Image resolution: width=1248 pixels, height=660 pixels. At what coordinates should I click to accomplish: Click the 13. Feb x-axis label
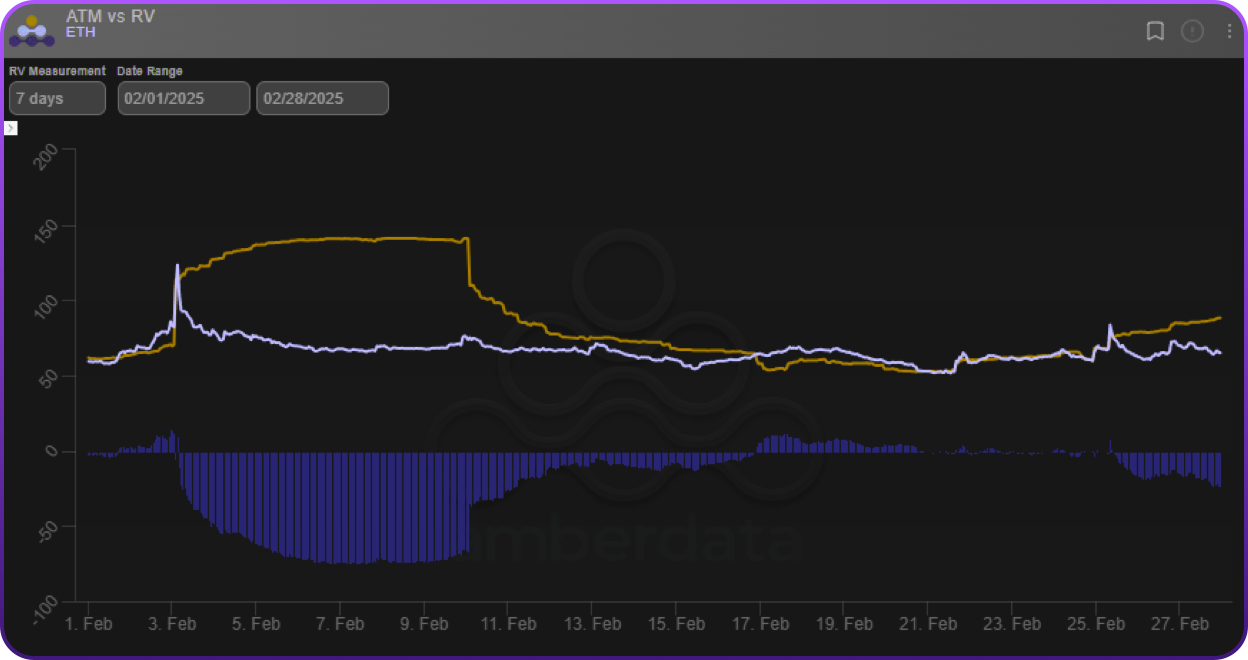pyautogui.click(x=591, y=623)
